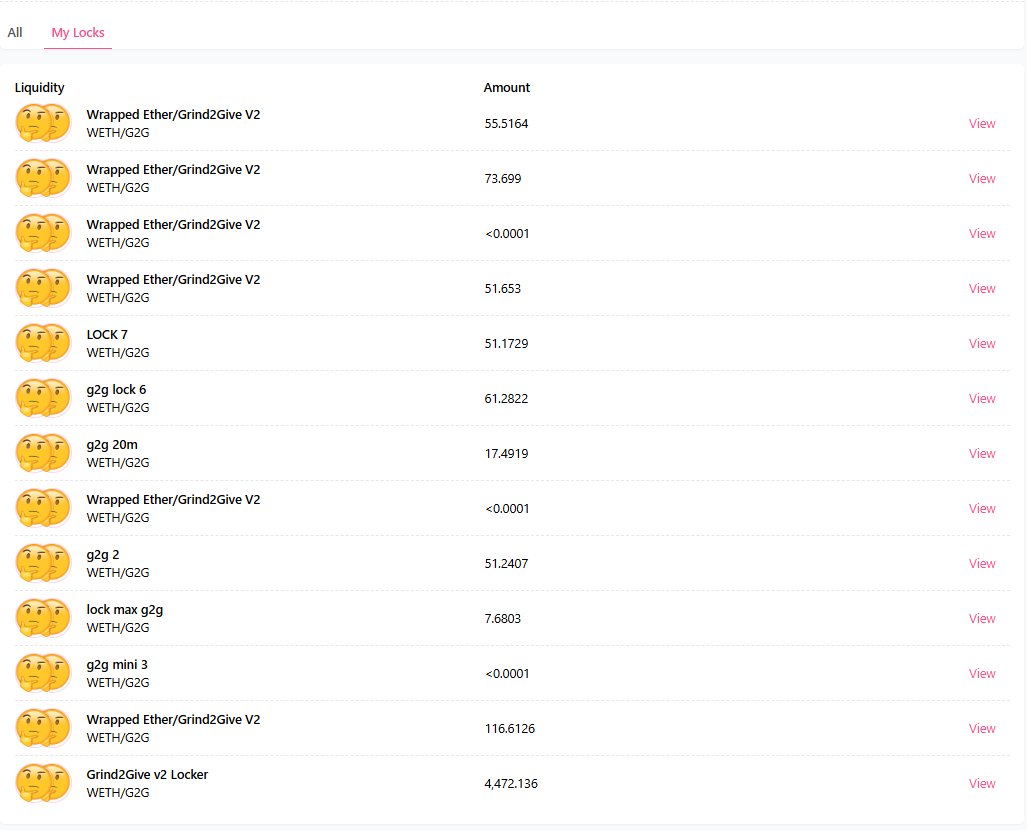Click the amount 7.6803
Screen dimensions: 1027x831
tap(503, 618)
